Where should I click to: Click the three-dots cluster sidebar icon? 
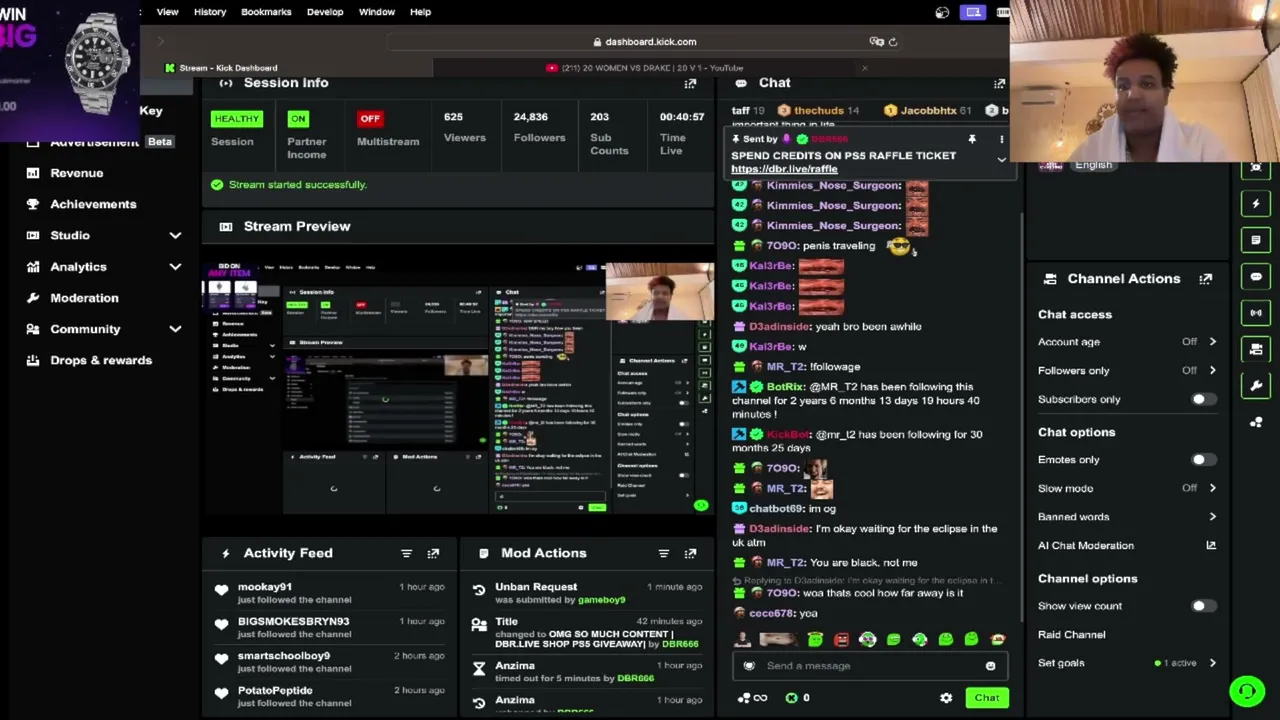tap(1256, 422)
